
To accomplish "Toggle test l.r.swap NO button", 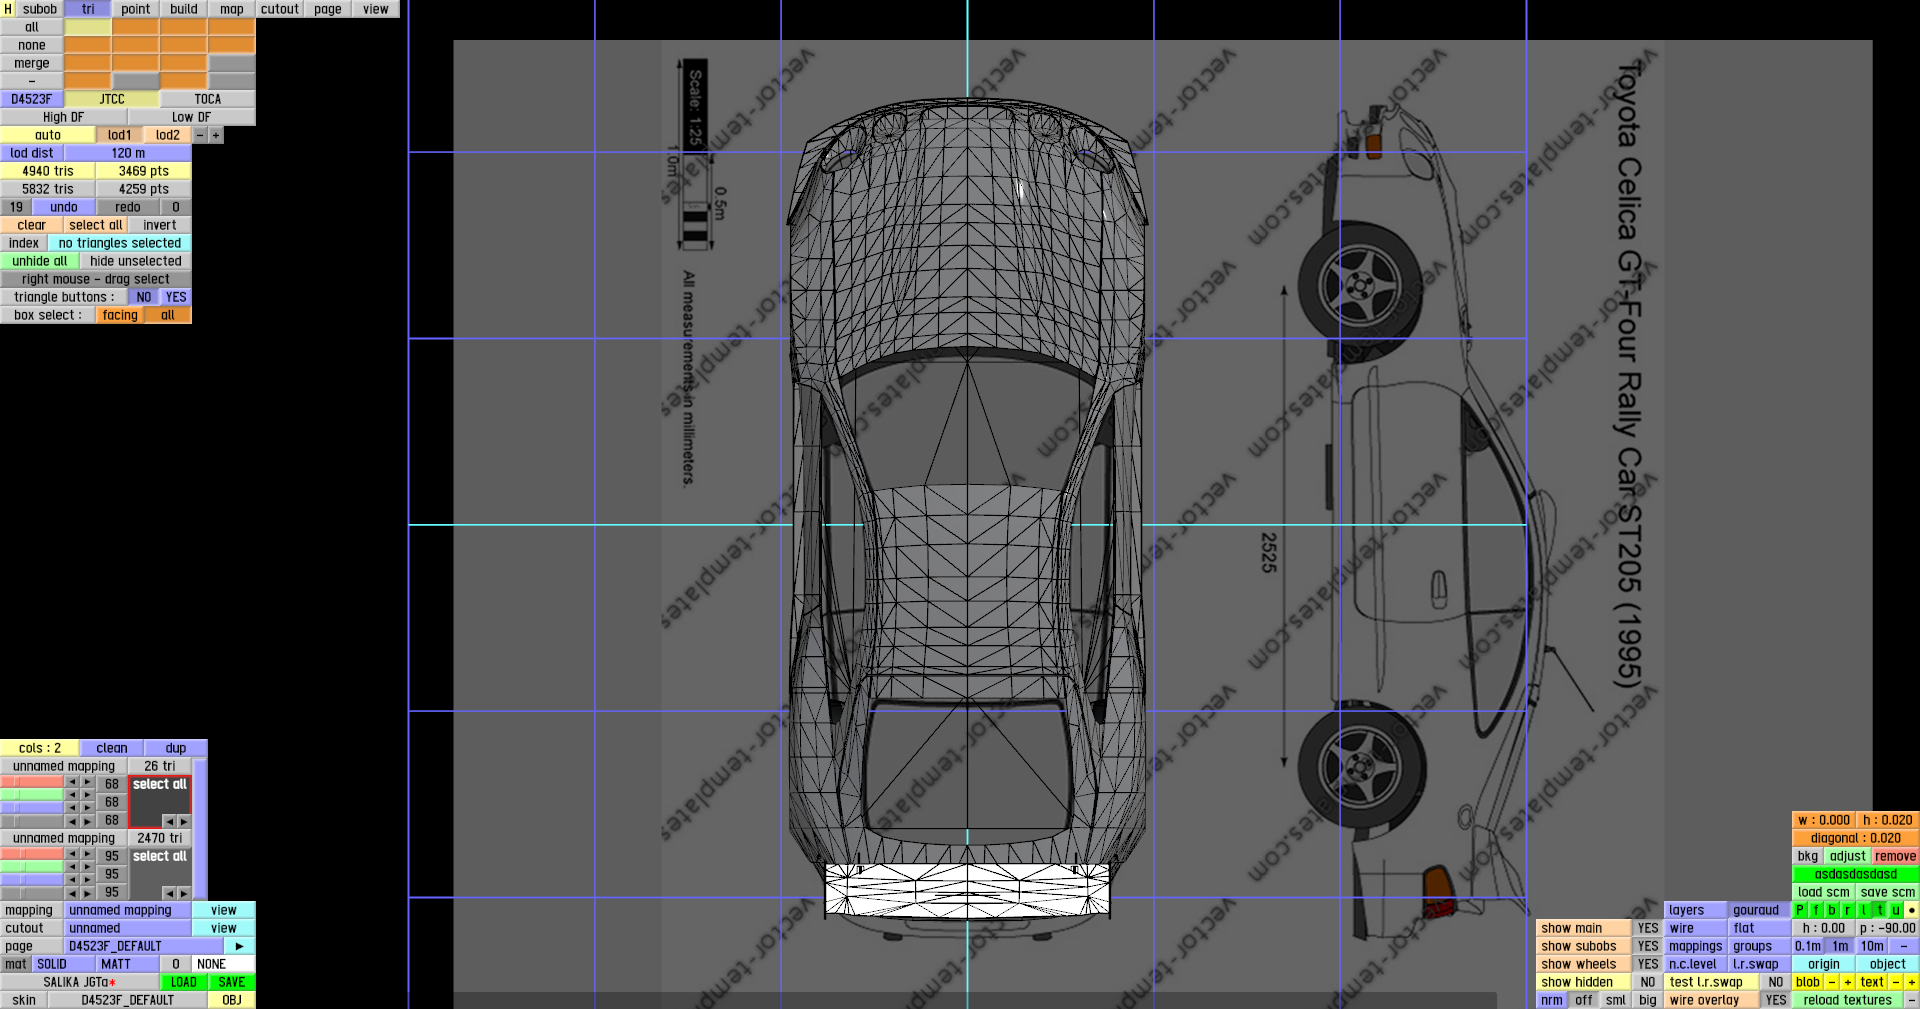I will click(1776, 982).
